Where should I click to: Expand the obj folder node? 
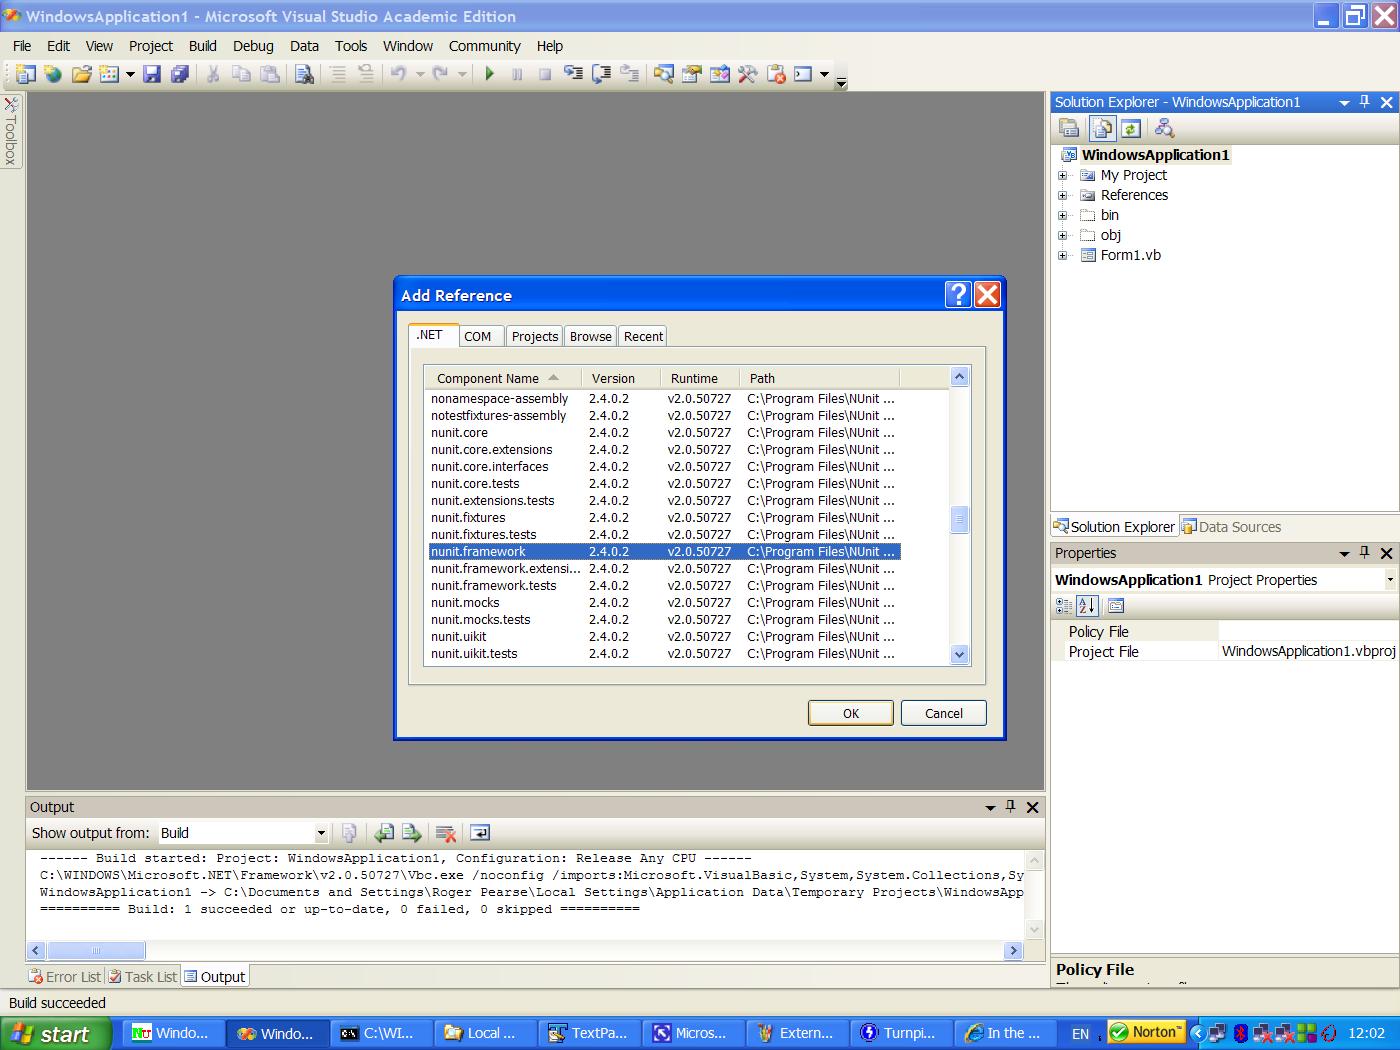(x=1063, y=235)
